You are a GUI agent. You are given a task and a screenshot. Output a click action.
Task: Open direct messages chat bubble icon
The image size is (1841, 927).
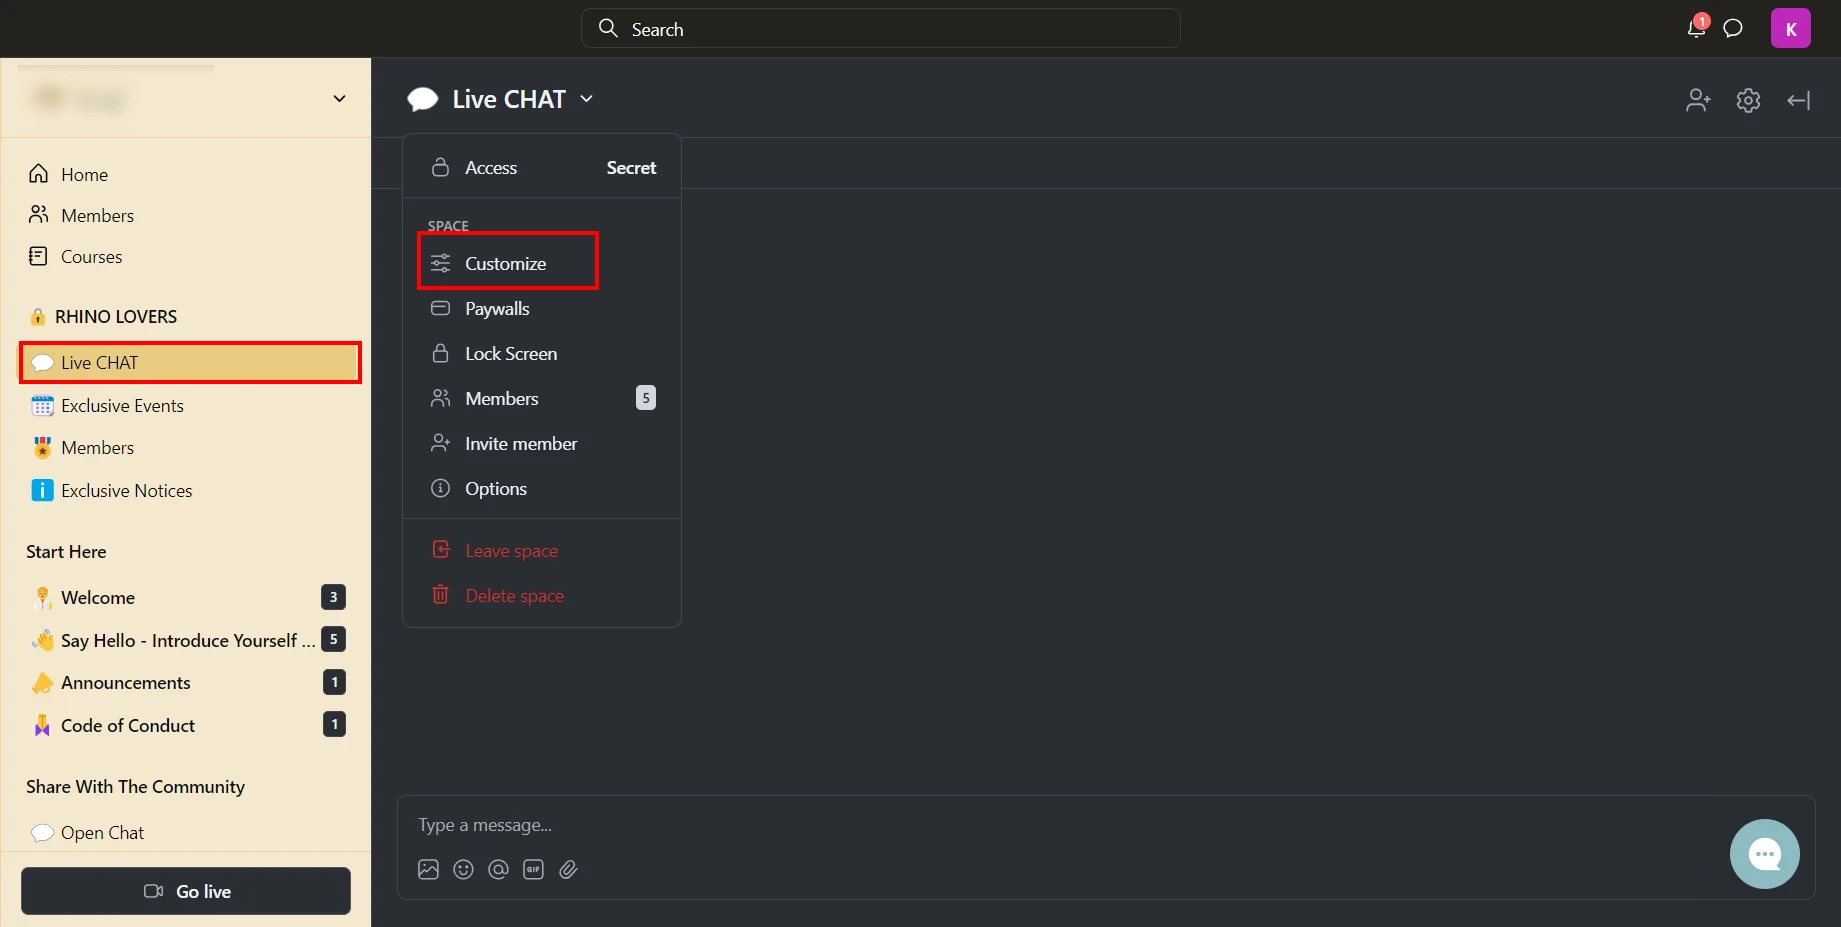coord(1733,28)
